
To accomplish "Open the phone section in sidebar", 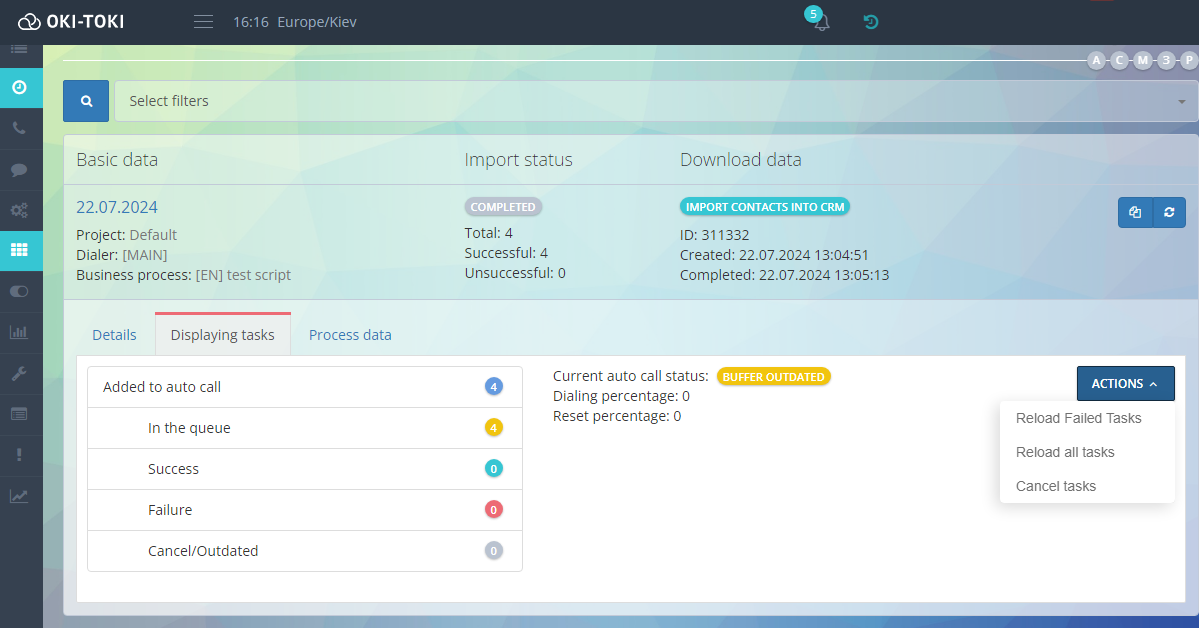I will [x=19, y=129].
